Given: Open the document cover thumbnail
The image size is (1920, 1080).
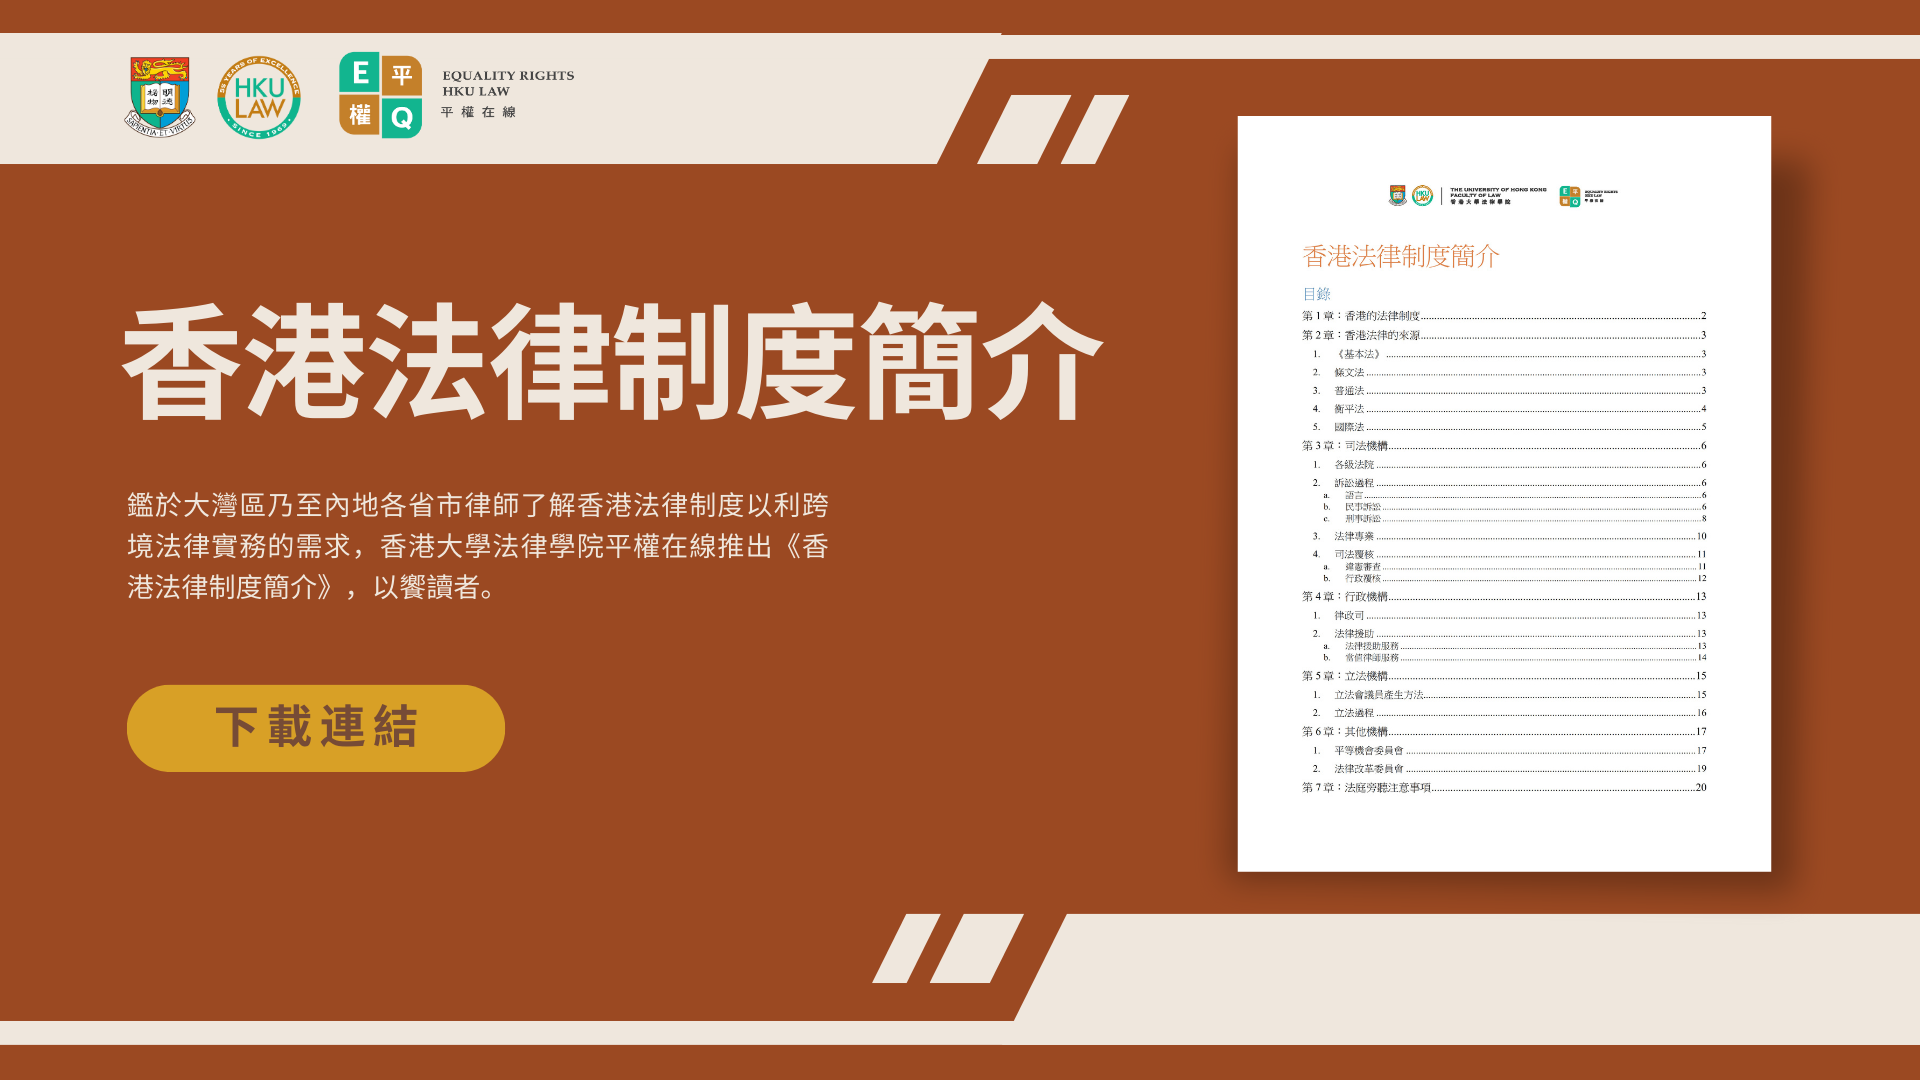Looking at the screenshot, I should (1504, 494).
